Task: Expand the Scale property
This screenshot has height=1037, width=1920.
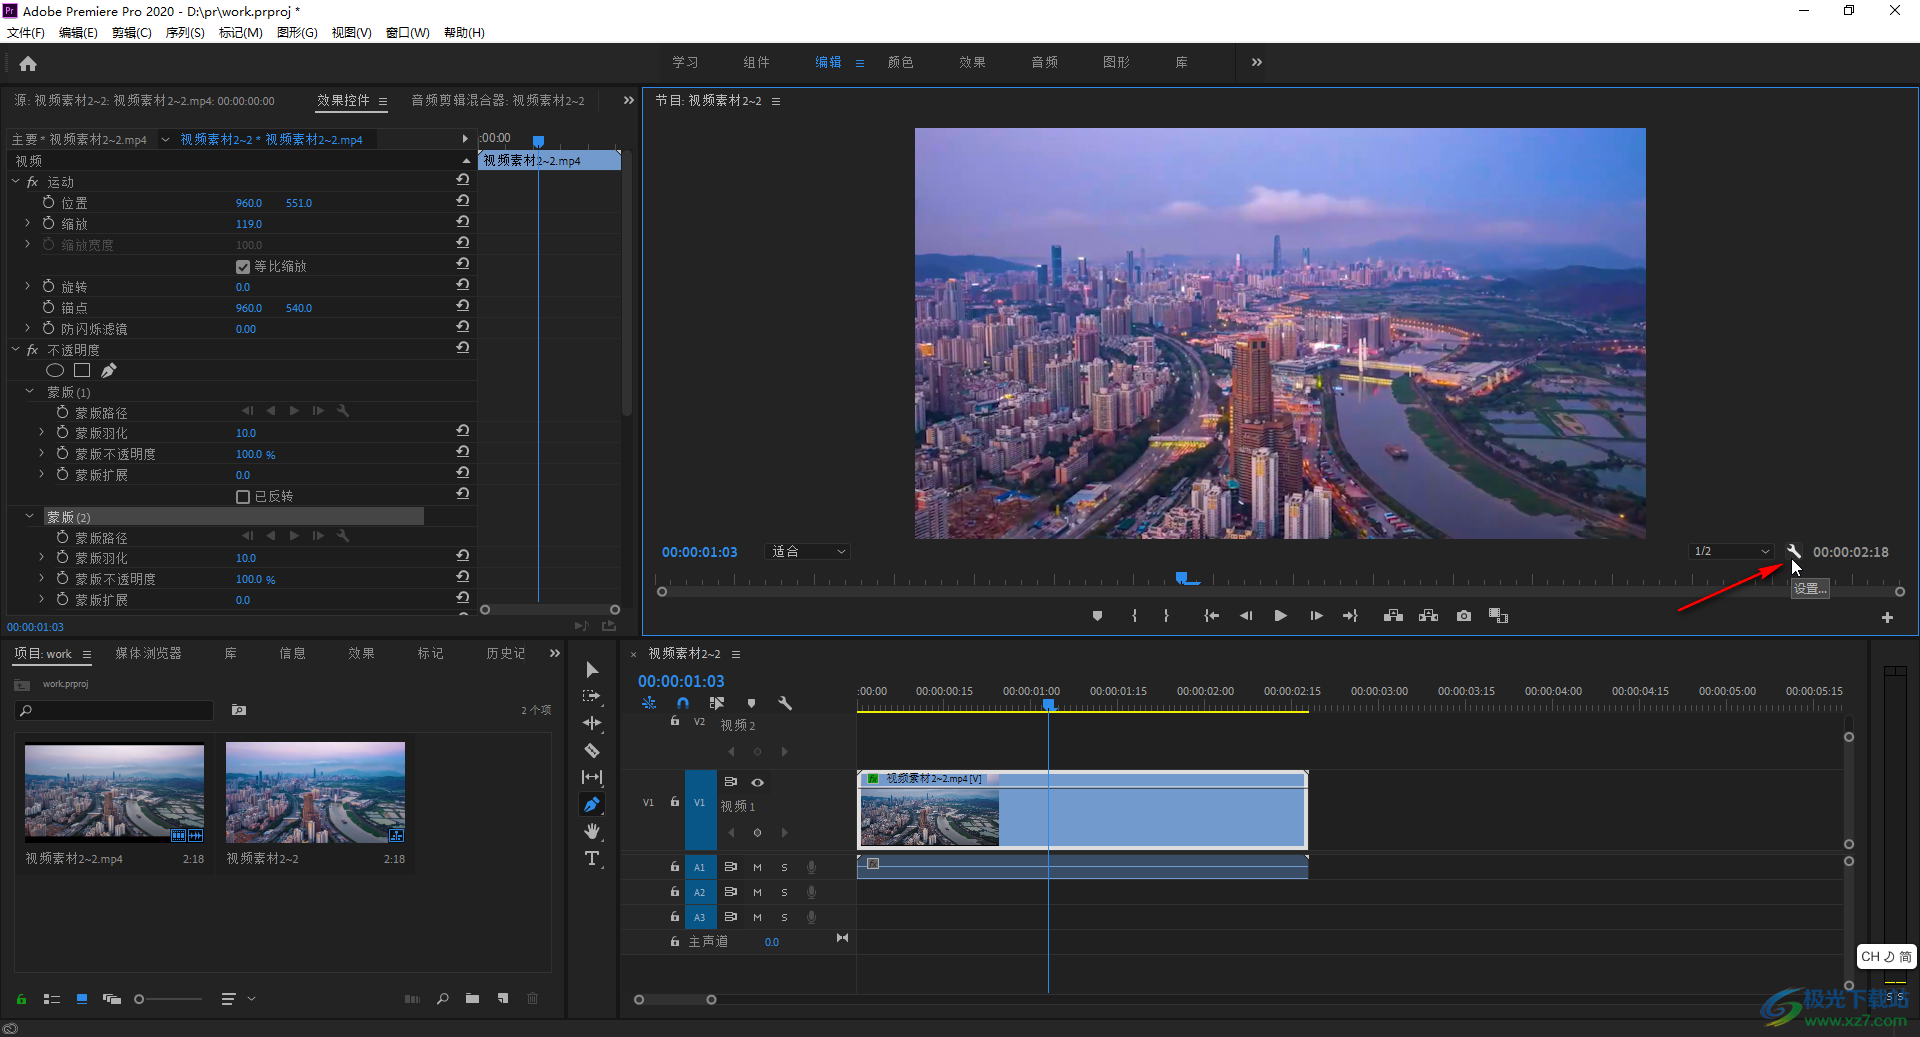Action: [x=28, y=224]
